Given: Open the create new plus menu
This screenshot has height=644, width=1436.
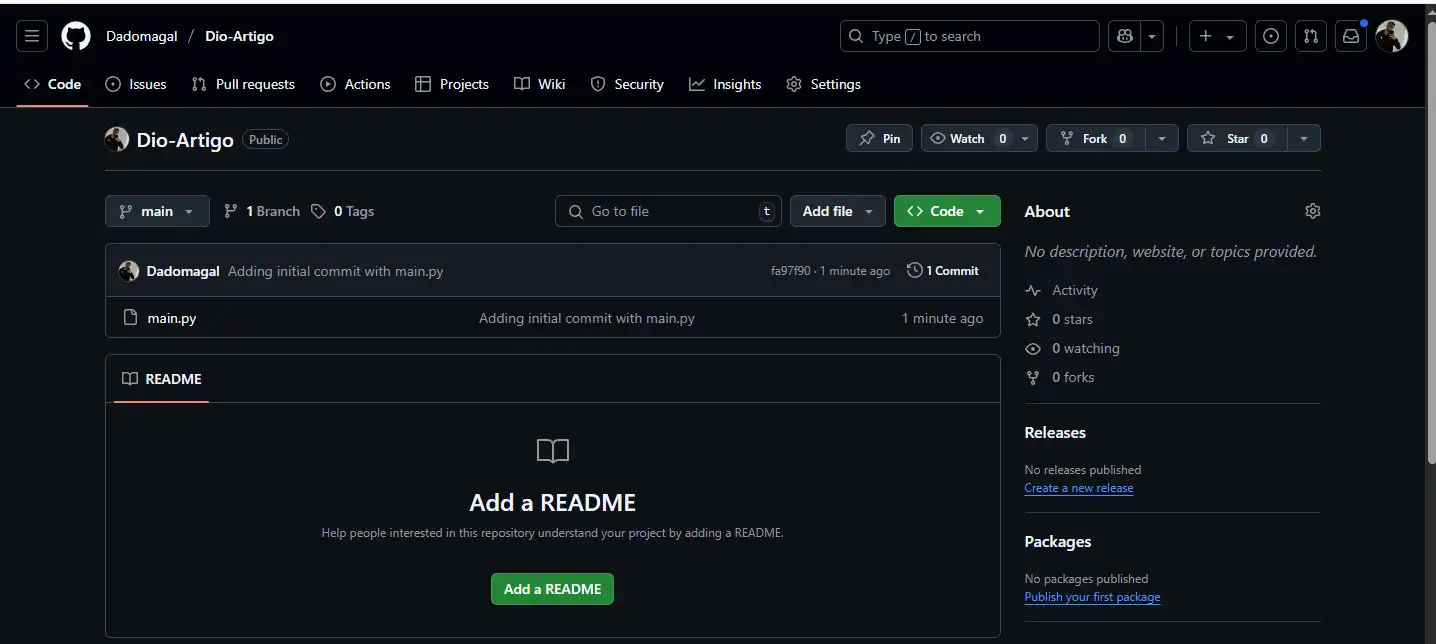Looking at the screenshot, I should click(x=1217, y=36).
